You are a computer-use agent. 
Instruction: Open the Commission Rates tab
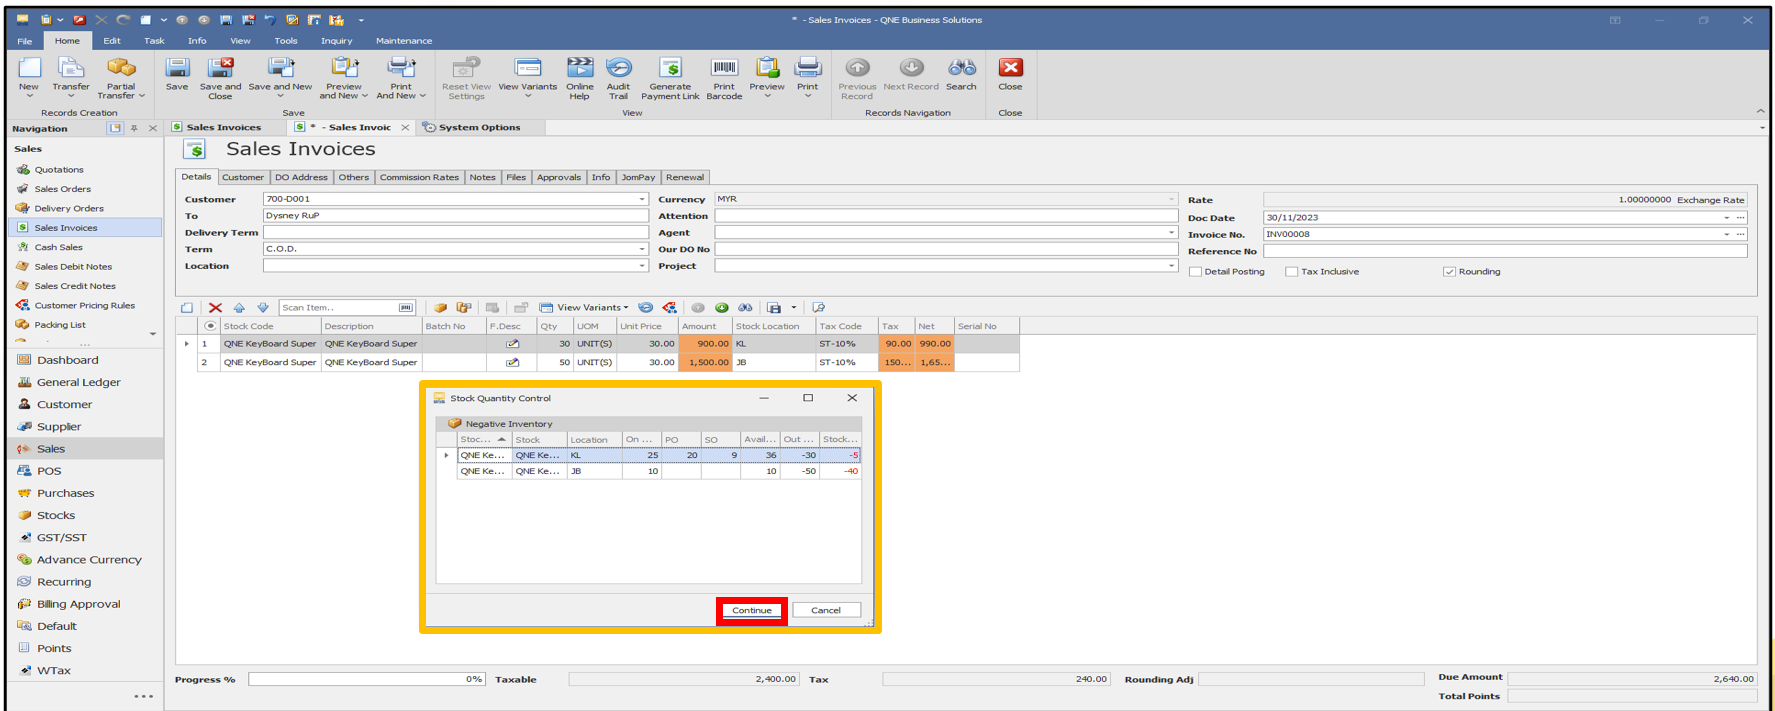(419, 177)
